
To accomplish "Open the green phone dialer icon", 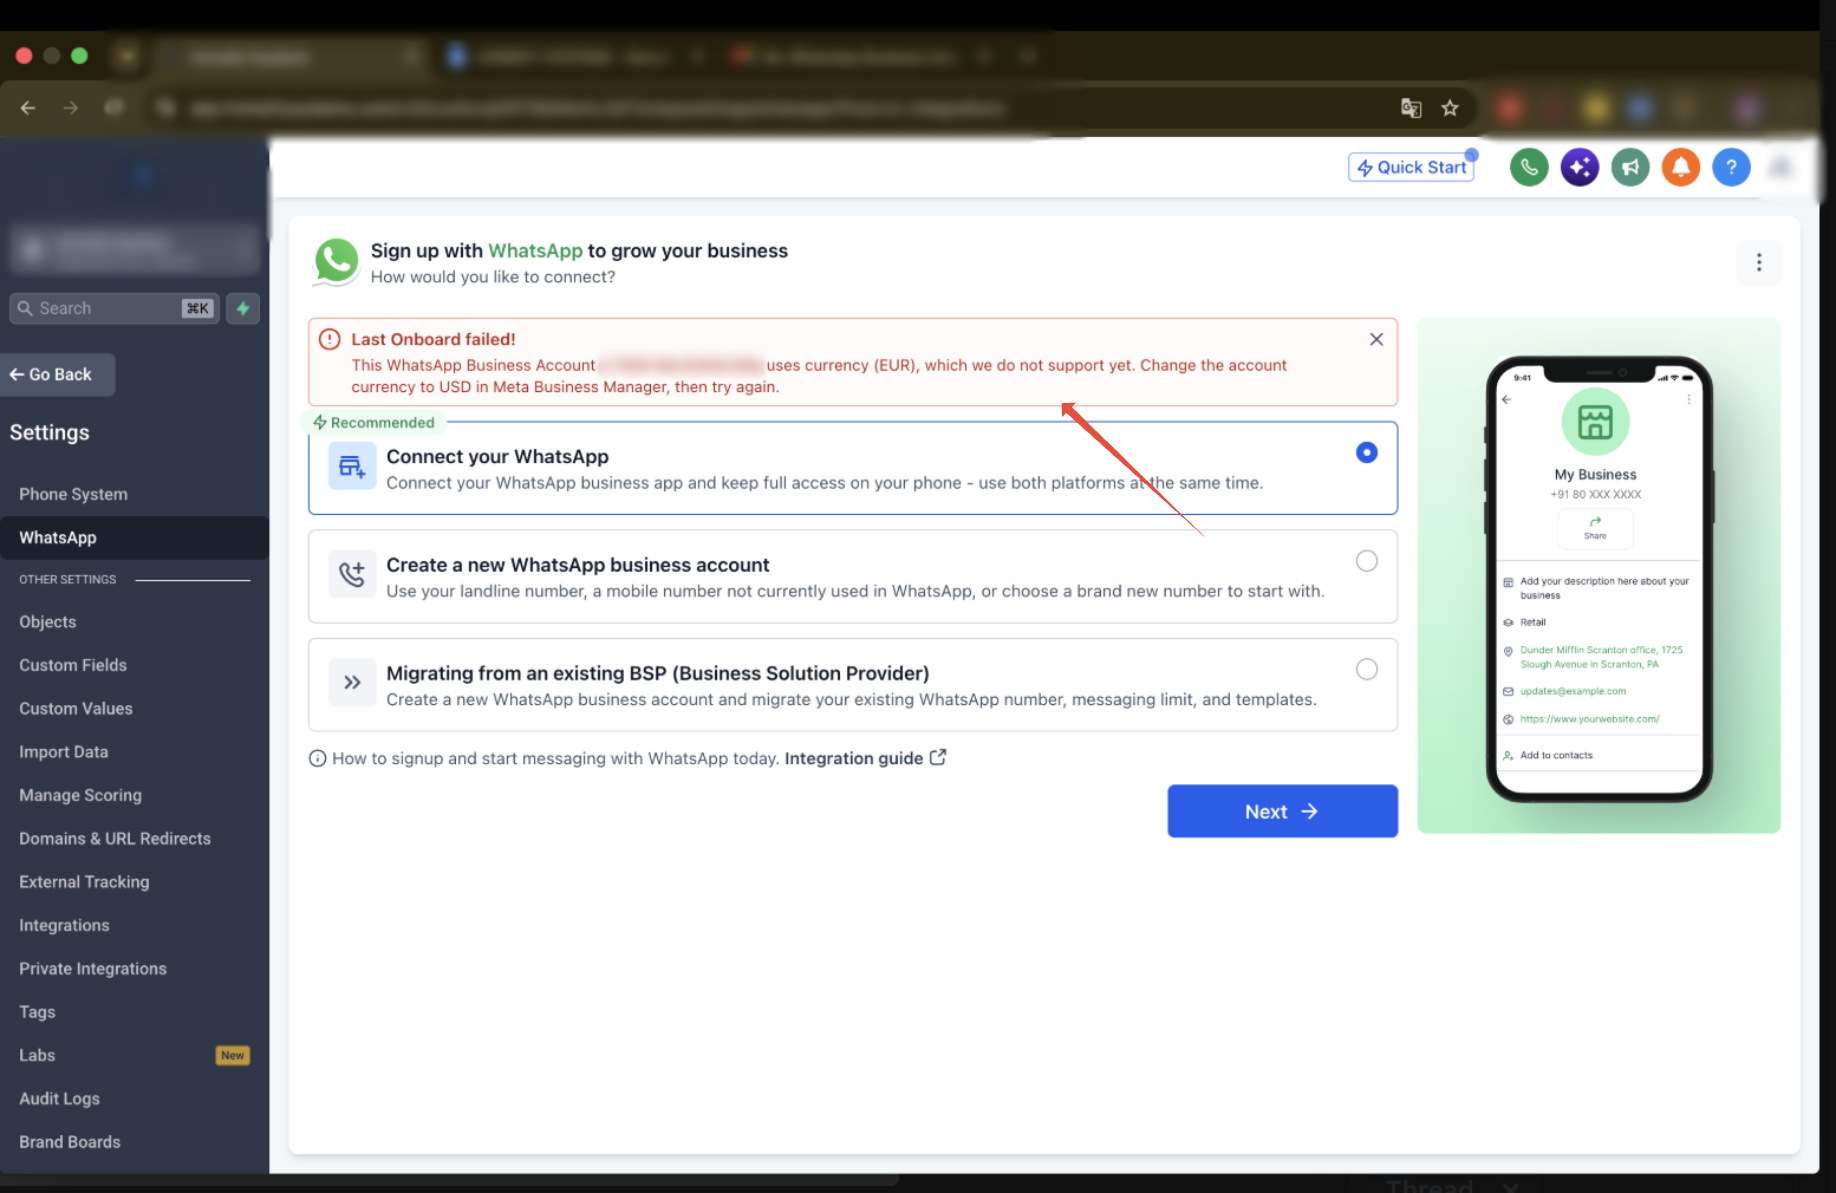I will [1529, 167].
